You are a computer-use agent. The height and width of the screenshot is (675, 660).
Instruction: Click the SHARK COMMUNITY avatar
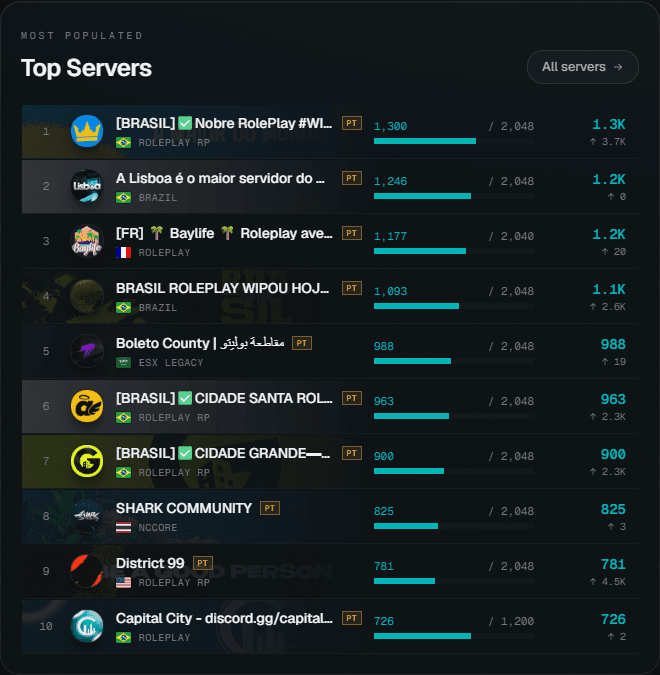coord(87,516)
